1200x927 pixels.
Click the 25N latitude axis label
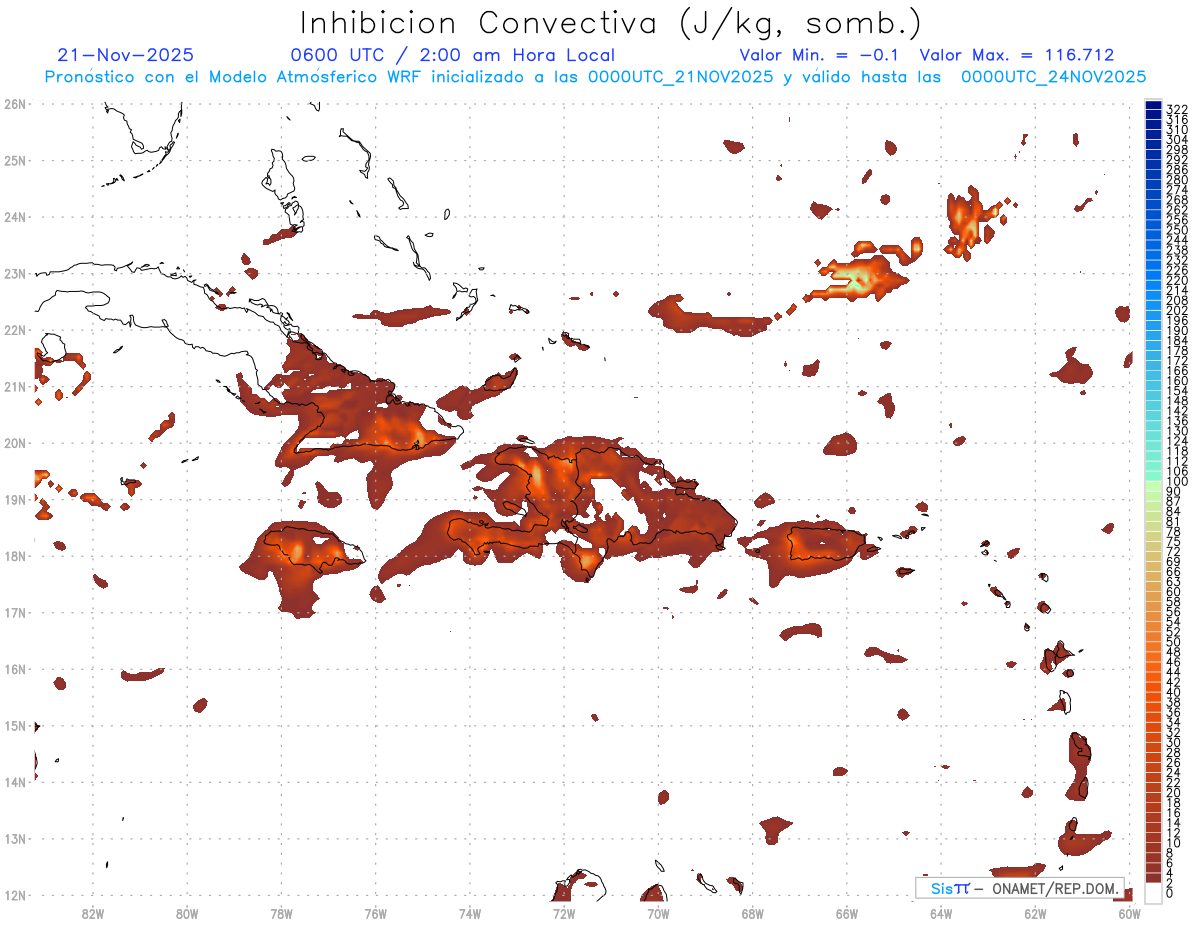click(15, 160)
